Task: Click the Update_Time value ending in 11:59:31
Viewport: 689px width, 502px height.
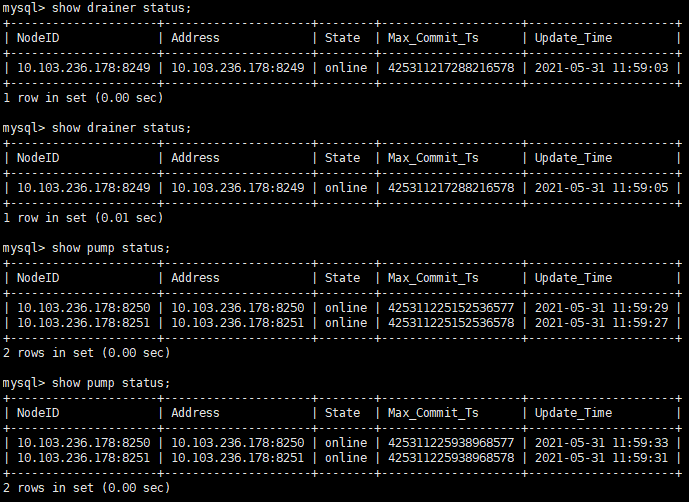Action: tap(601, 458)
